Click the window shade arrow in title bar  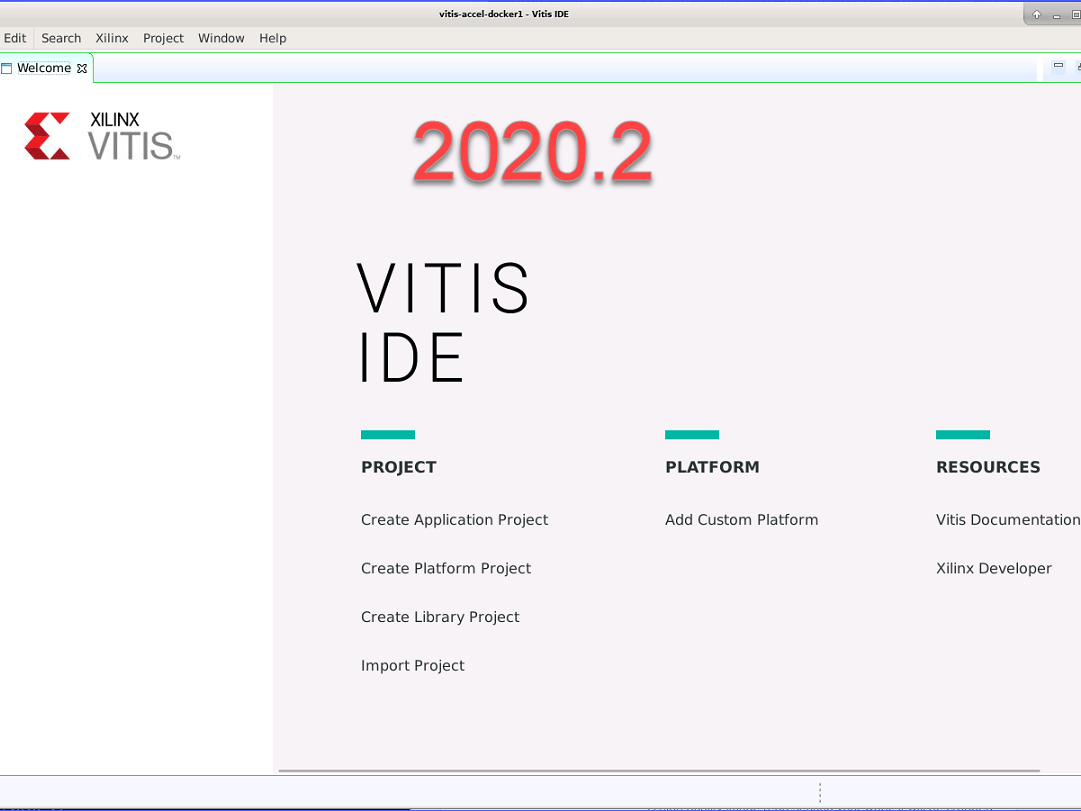pyautogui.click(x=1036, y=13)
